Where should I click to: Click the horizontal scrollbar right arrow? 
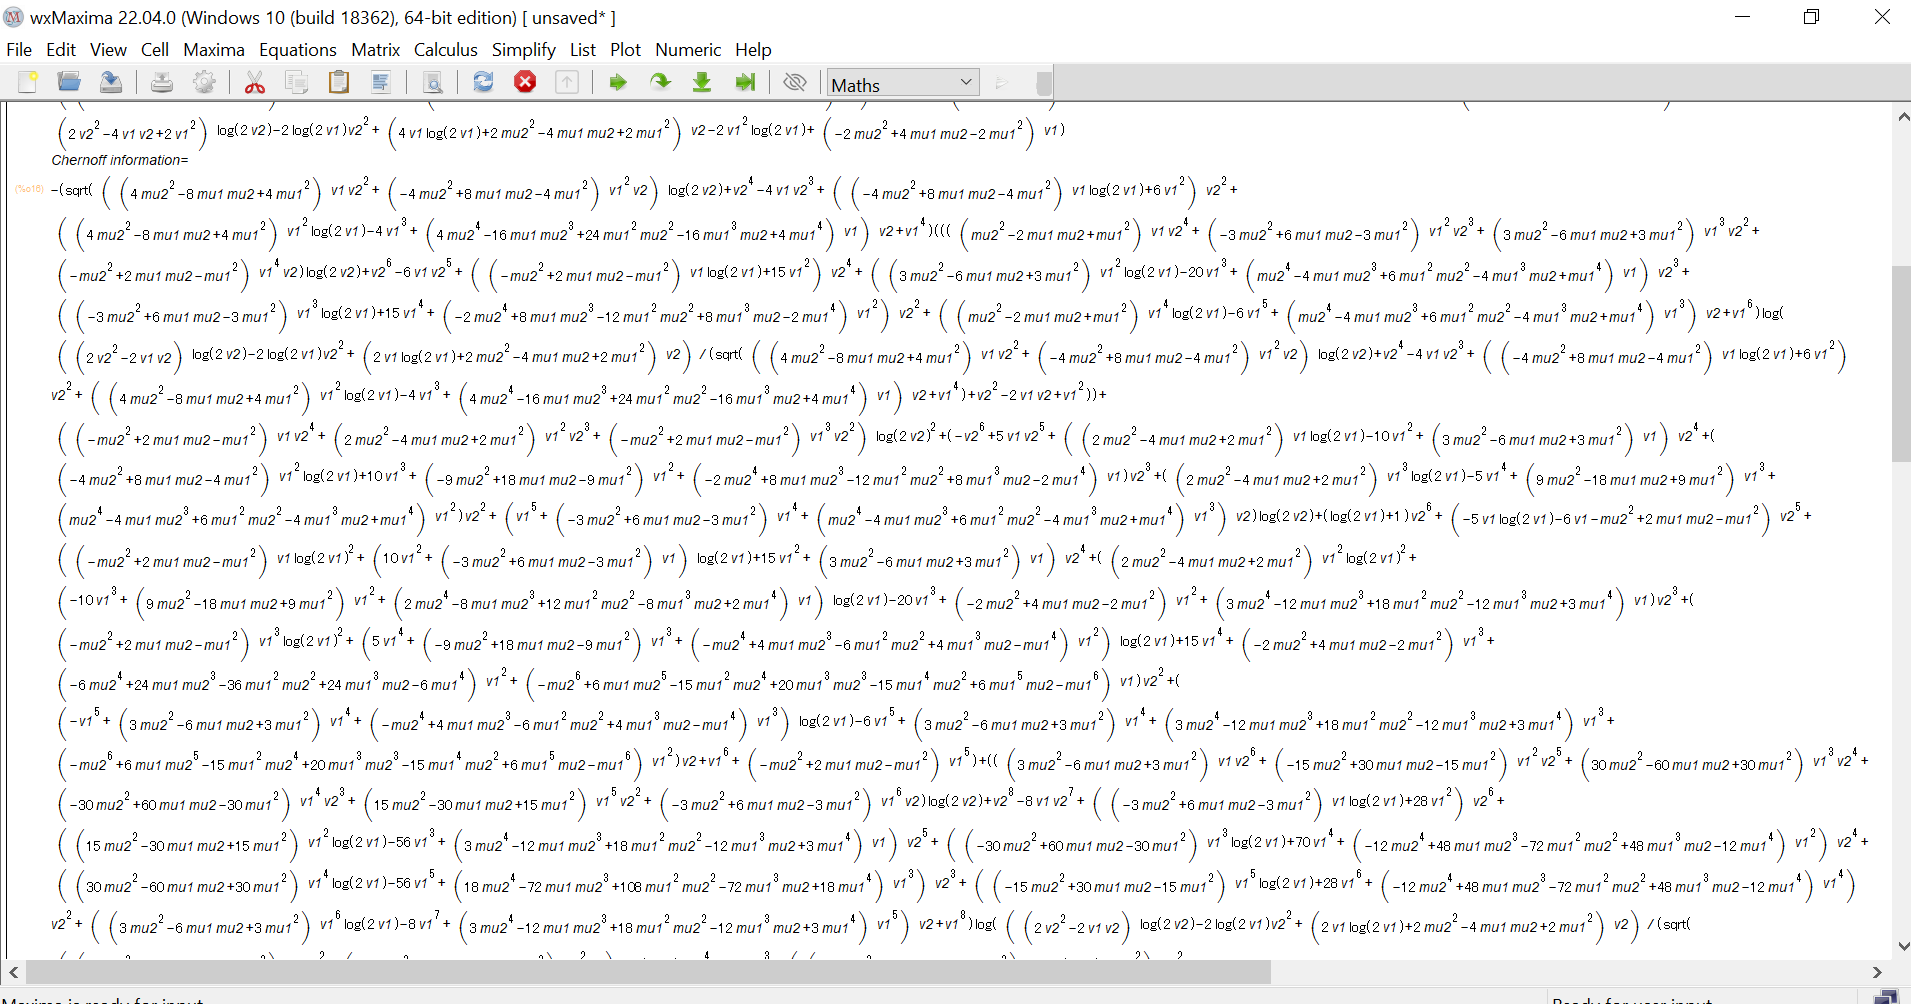click(1877, 972)
